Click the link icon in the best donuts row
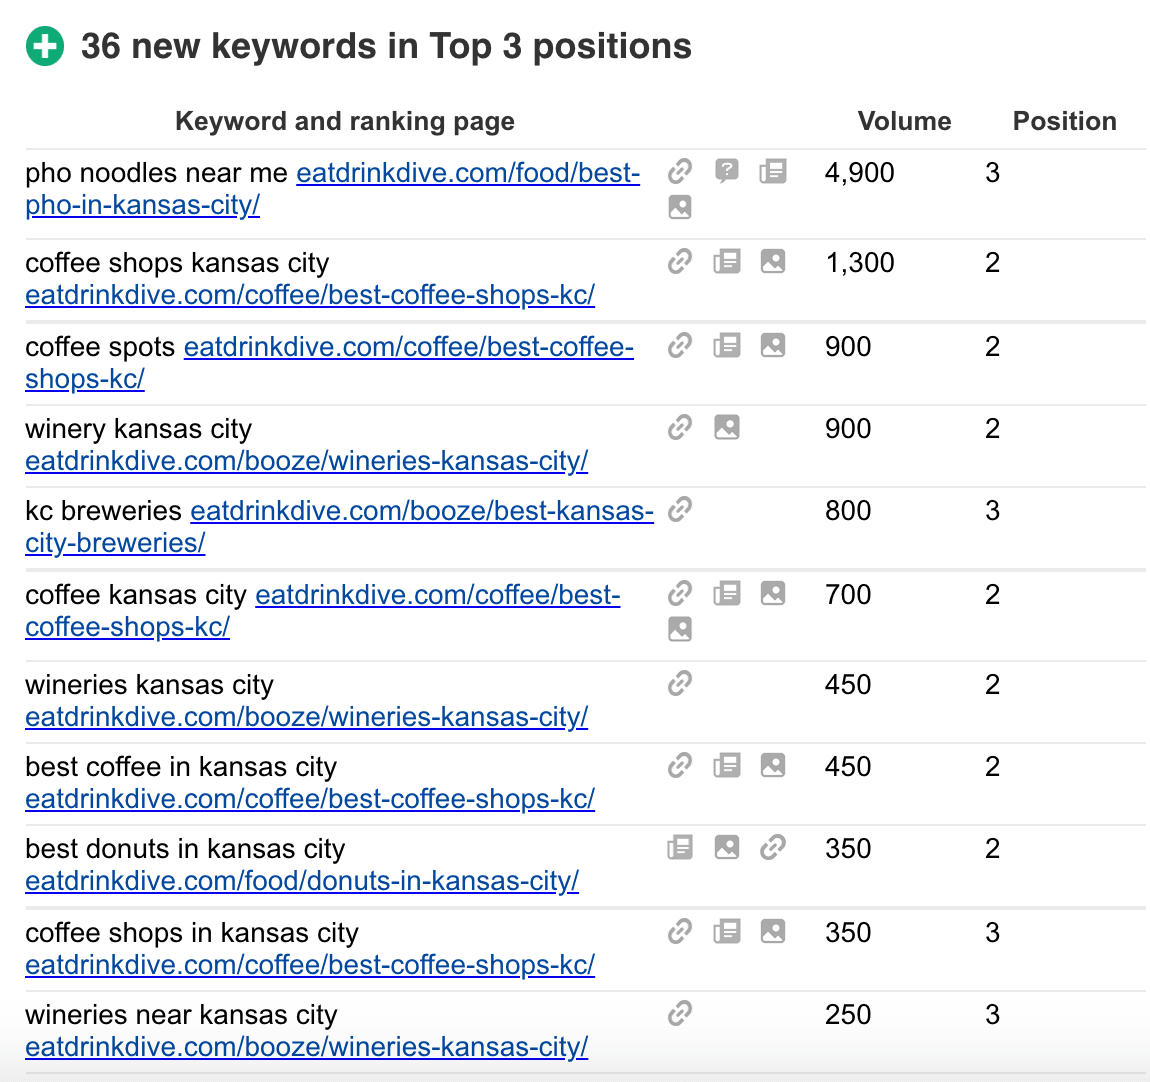 (773, 848)
